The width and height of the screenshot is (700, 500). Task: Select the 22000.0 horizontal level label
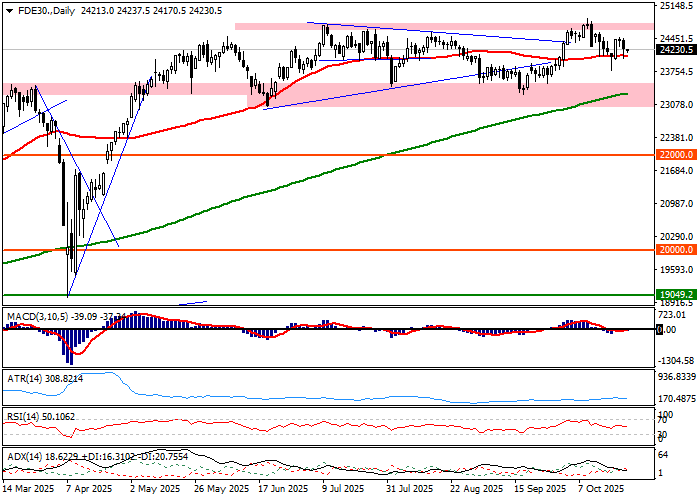click(676, 155)
